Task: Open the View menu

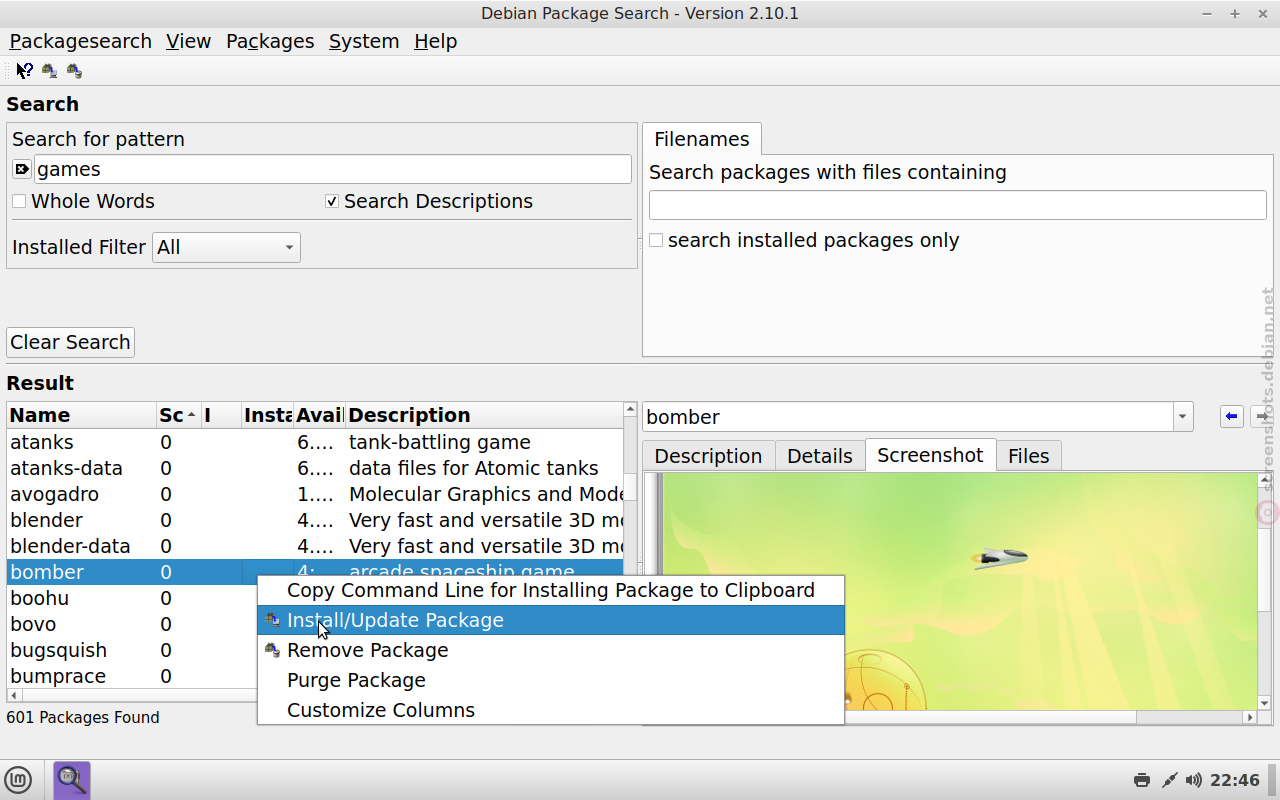Action: (188, 41)
